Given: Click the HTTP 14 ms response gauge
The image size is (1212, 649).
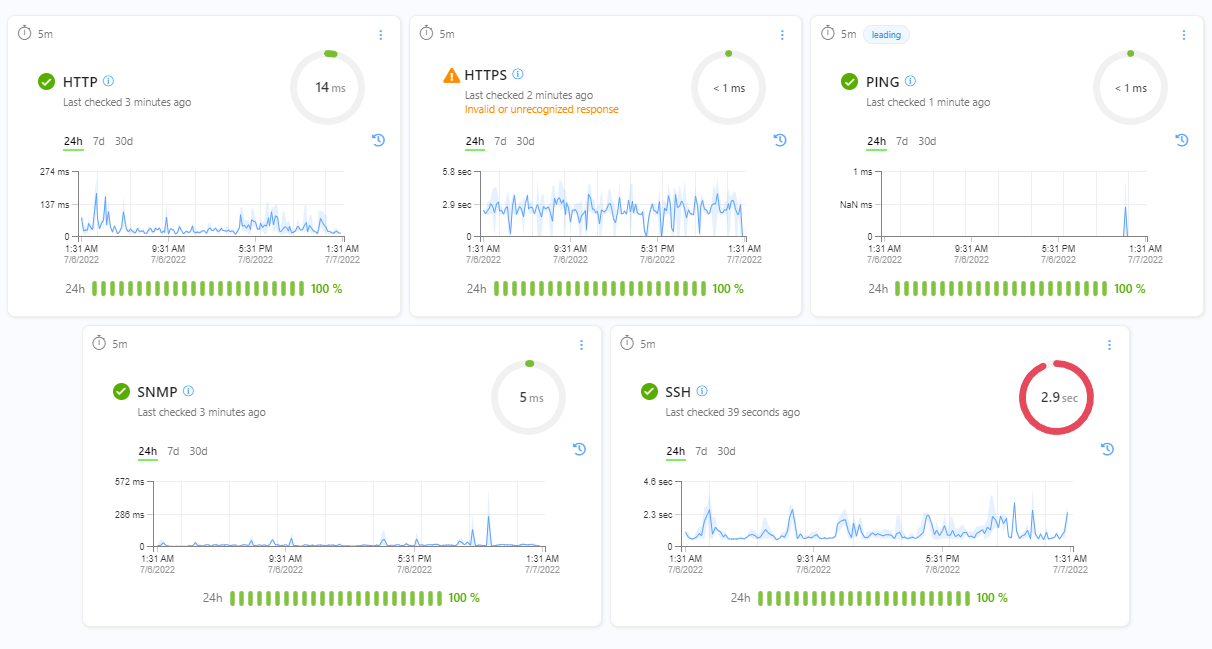Looking at the screenshot, I should point(328,88).
